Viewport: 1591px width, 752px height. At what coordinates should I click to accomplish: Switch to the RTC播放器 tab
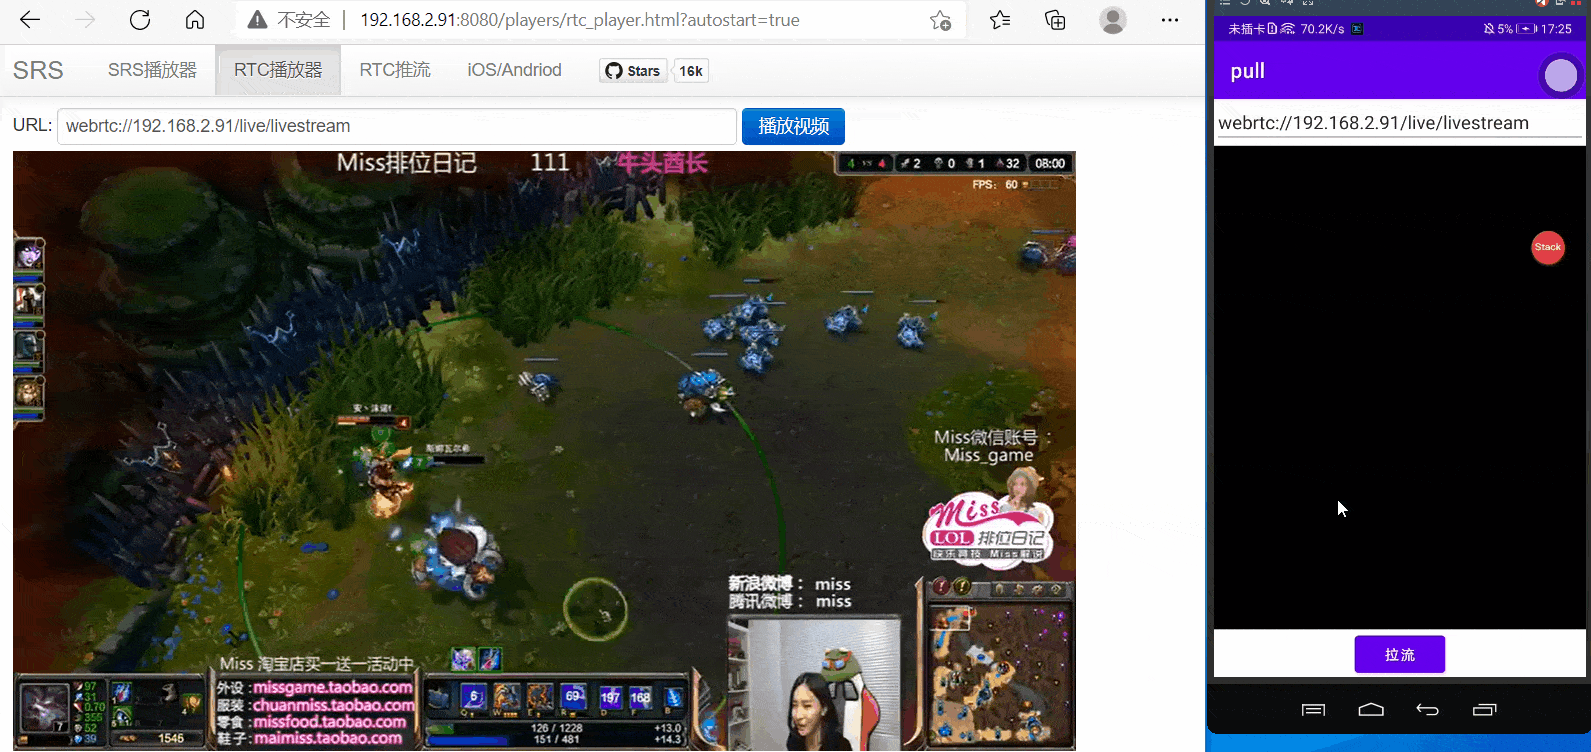click(x=278, y=70)
